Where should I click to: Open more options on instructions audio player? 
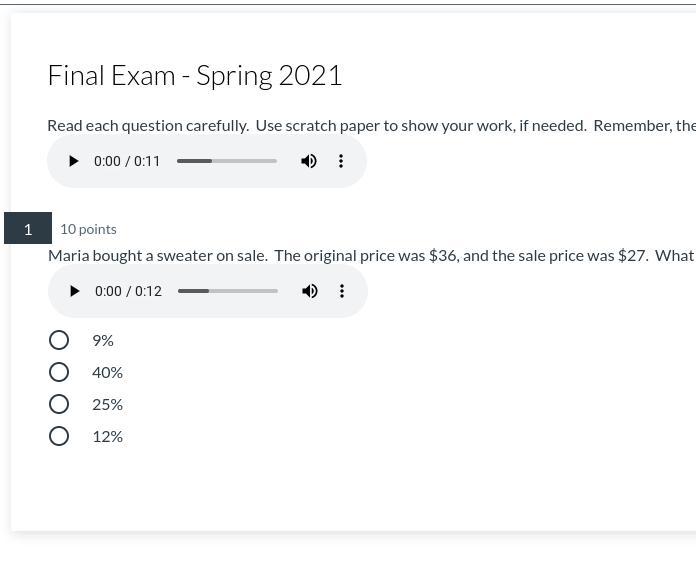tap(341, 161)
